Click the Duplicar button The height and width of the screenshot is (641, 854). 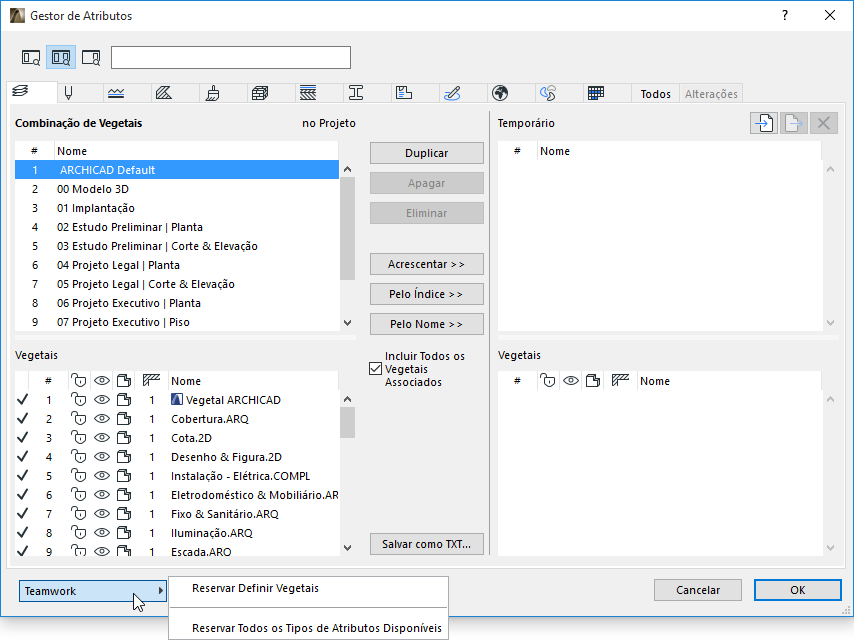pos(426,153)
